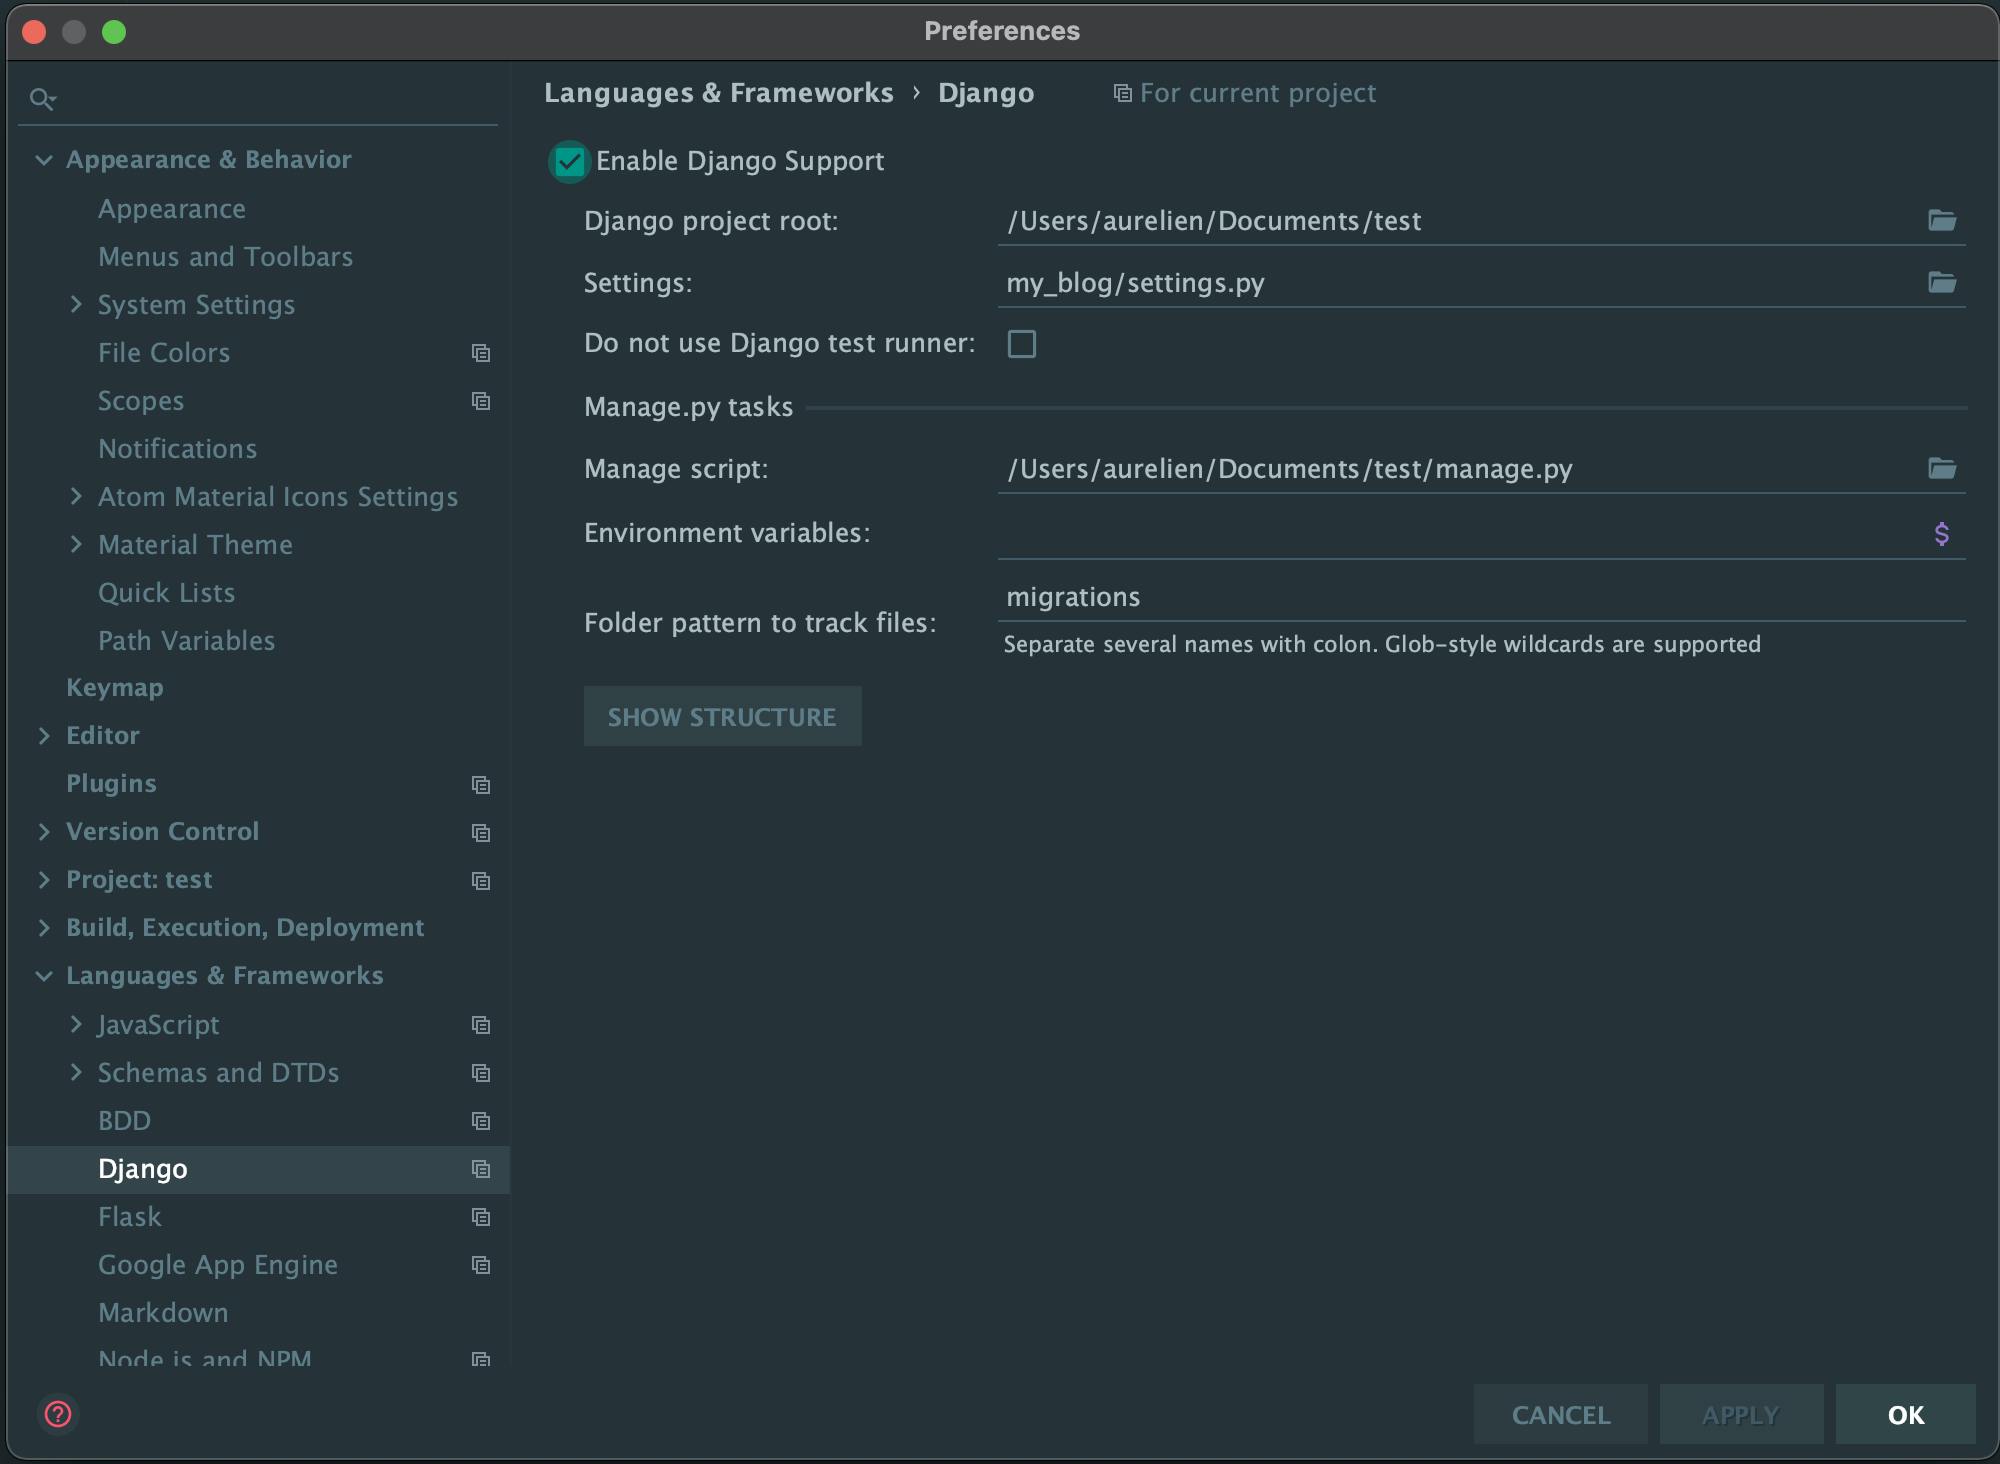This screenshot has width=2000, height=1464.
Task: Collapse Appearance & Behavior section
Action: pyautogui.click(x=44, y=160)
